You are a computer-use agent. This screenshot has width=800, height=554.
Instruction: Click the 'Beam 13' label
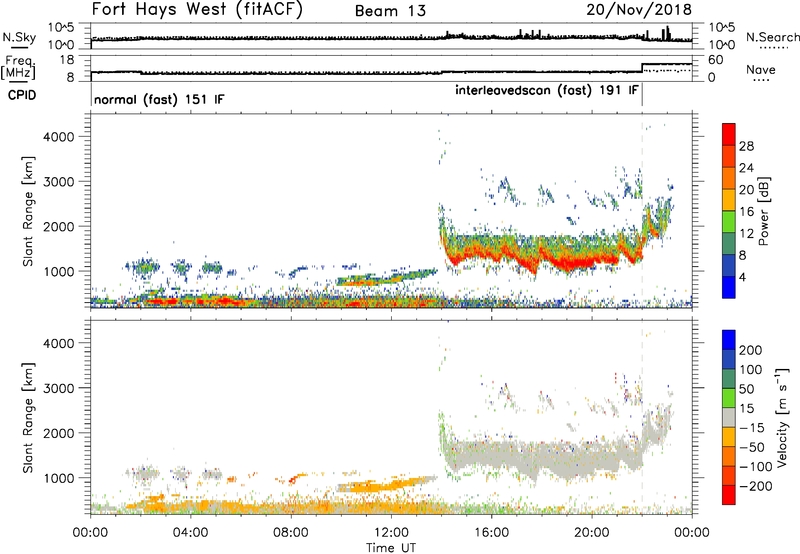[x=390, y=11]
